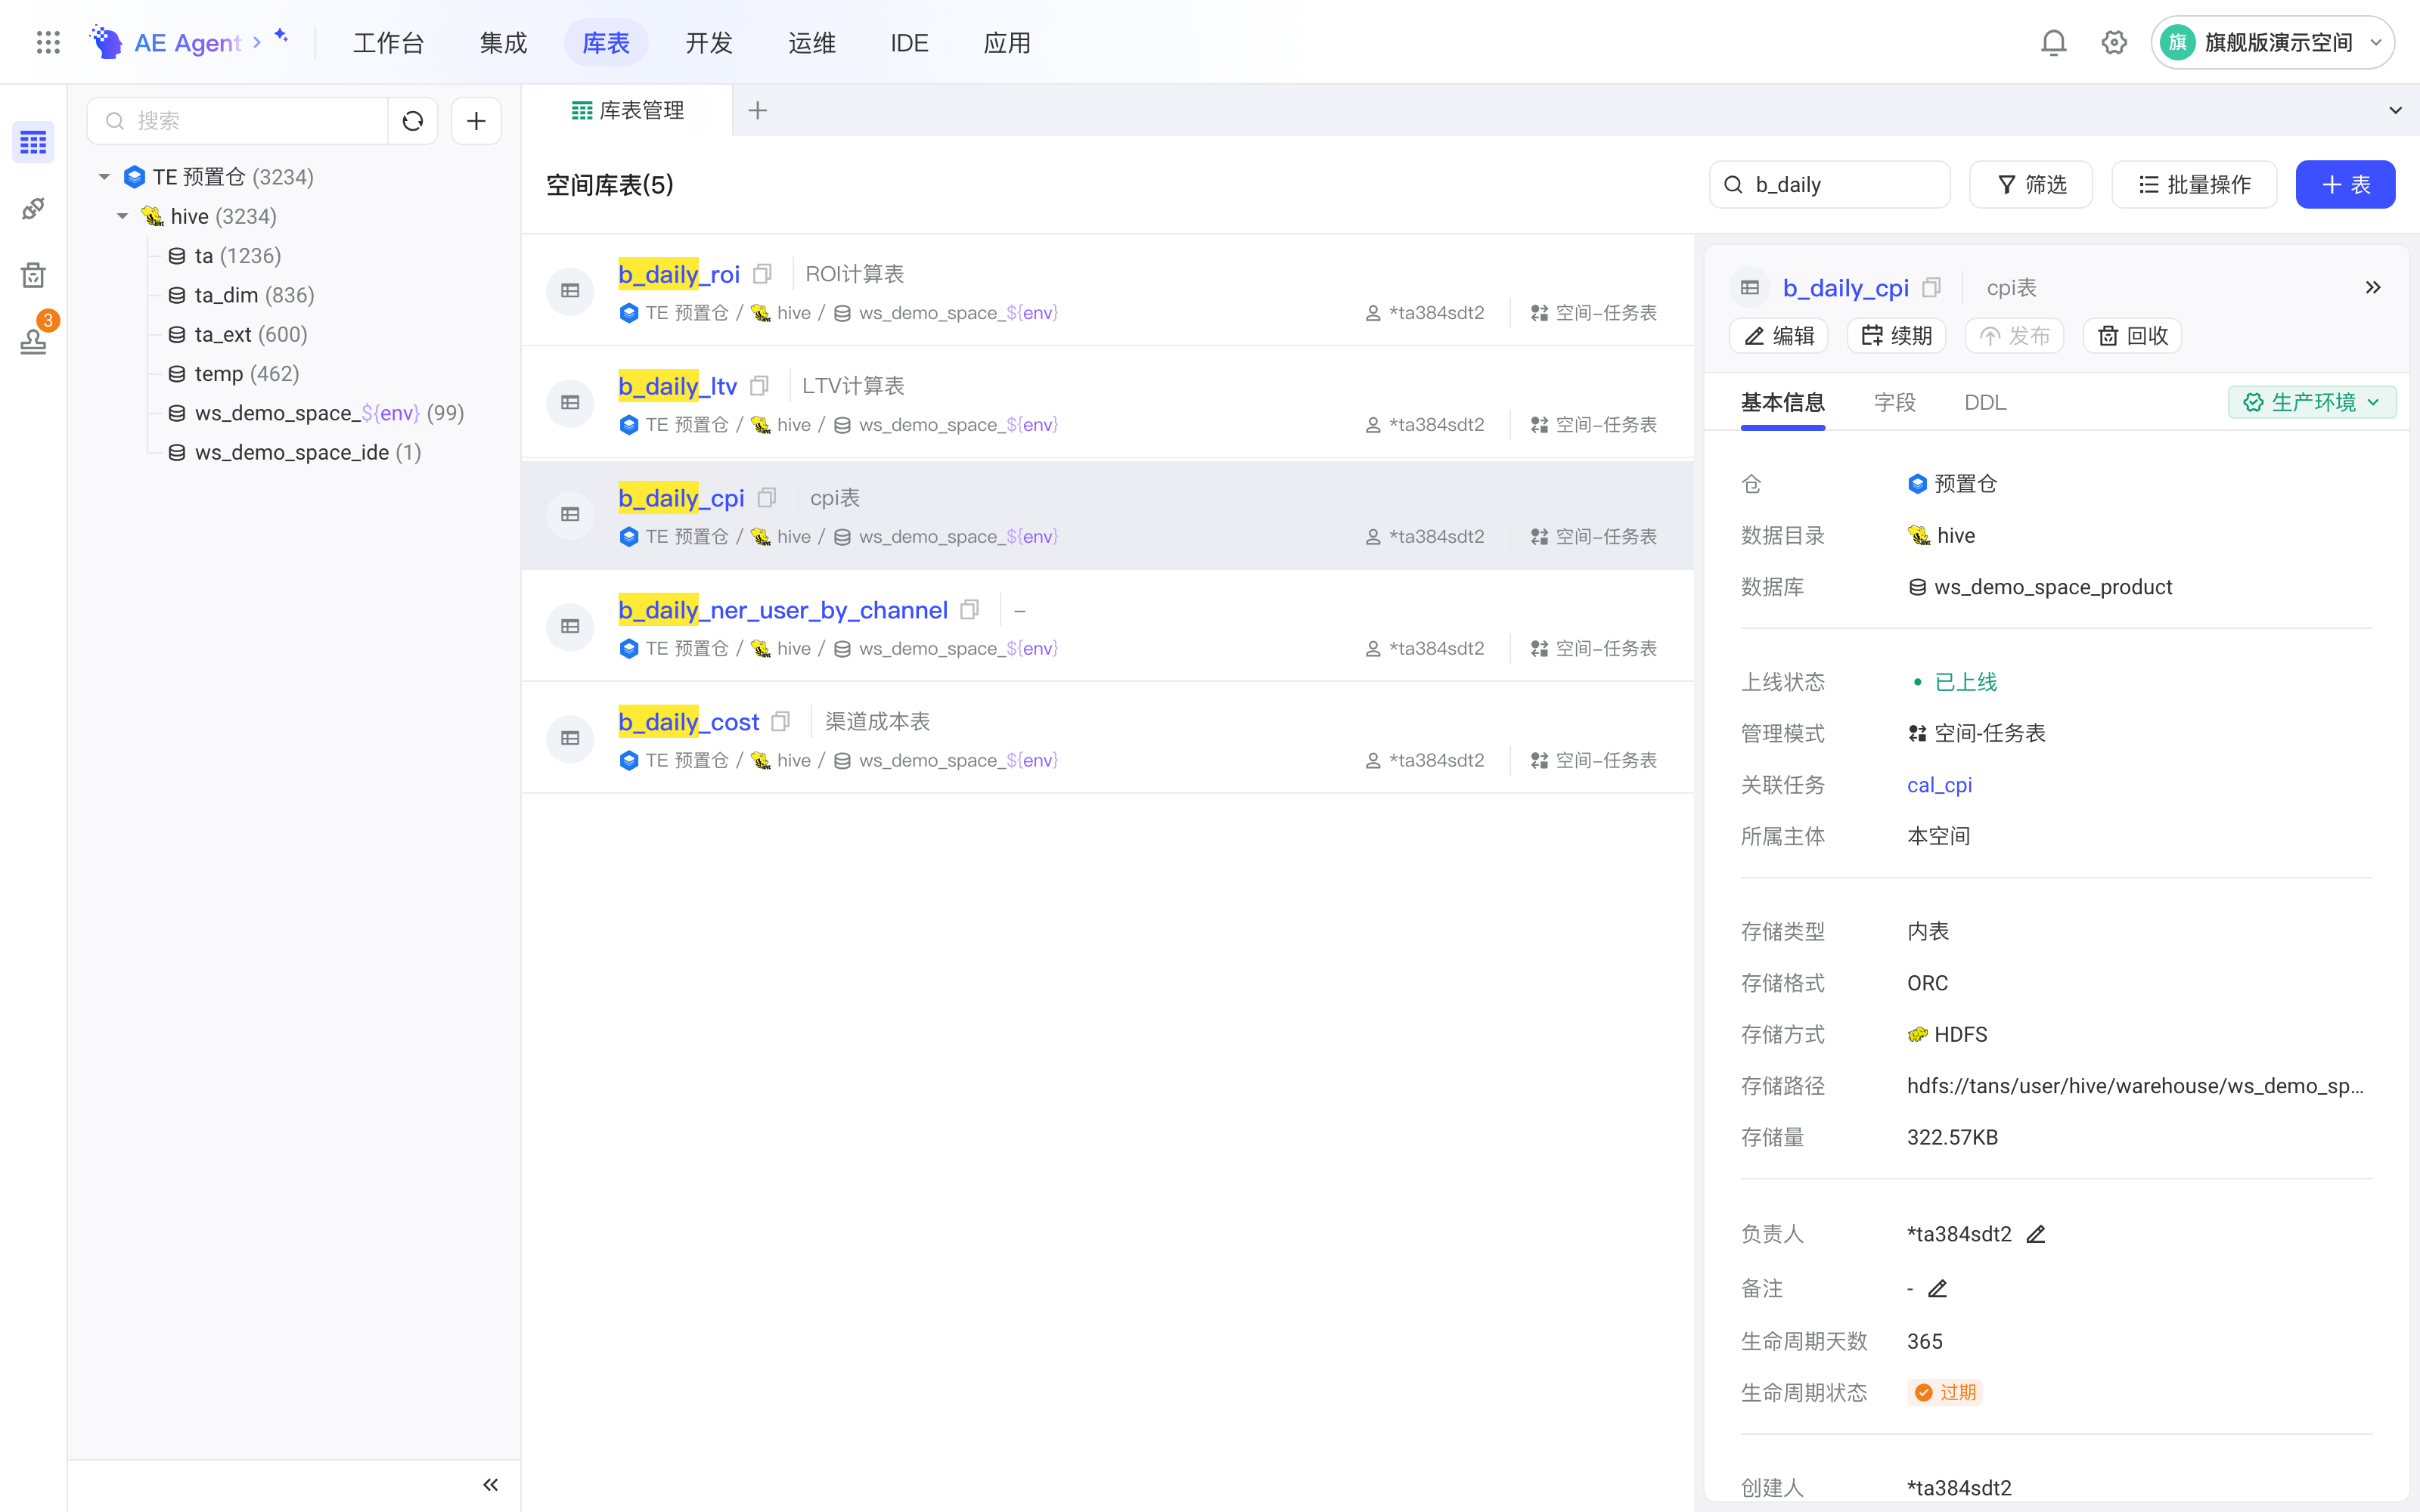Refresh the catalog tree
2420x1512 pixels.
pyautogui.click(x=413, y=121)
